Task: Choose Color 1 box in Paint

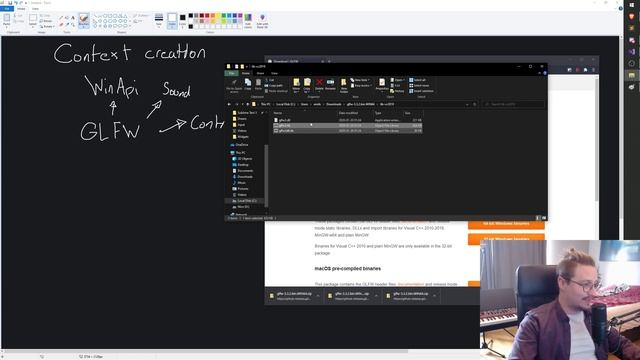Action: (x=172, y=20)
